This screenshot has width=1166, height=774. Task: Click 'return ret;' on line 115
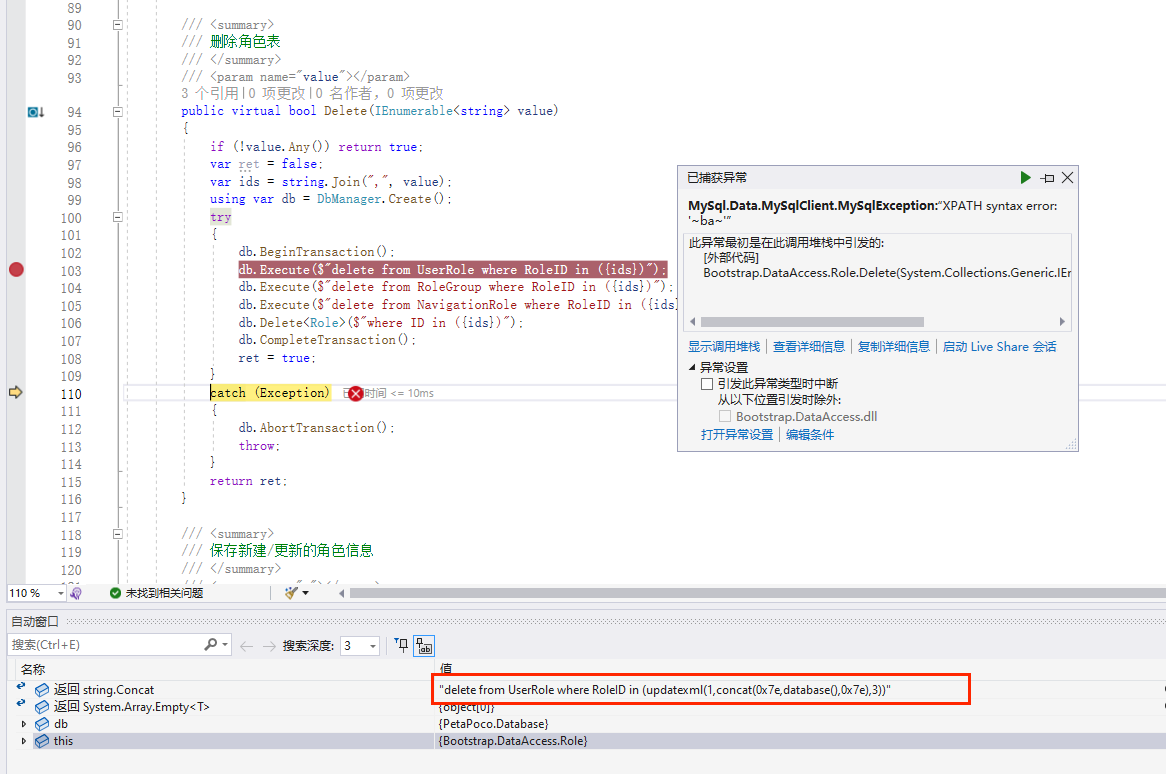tap(248, 481)
